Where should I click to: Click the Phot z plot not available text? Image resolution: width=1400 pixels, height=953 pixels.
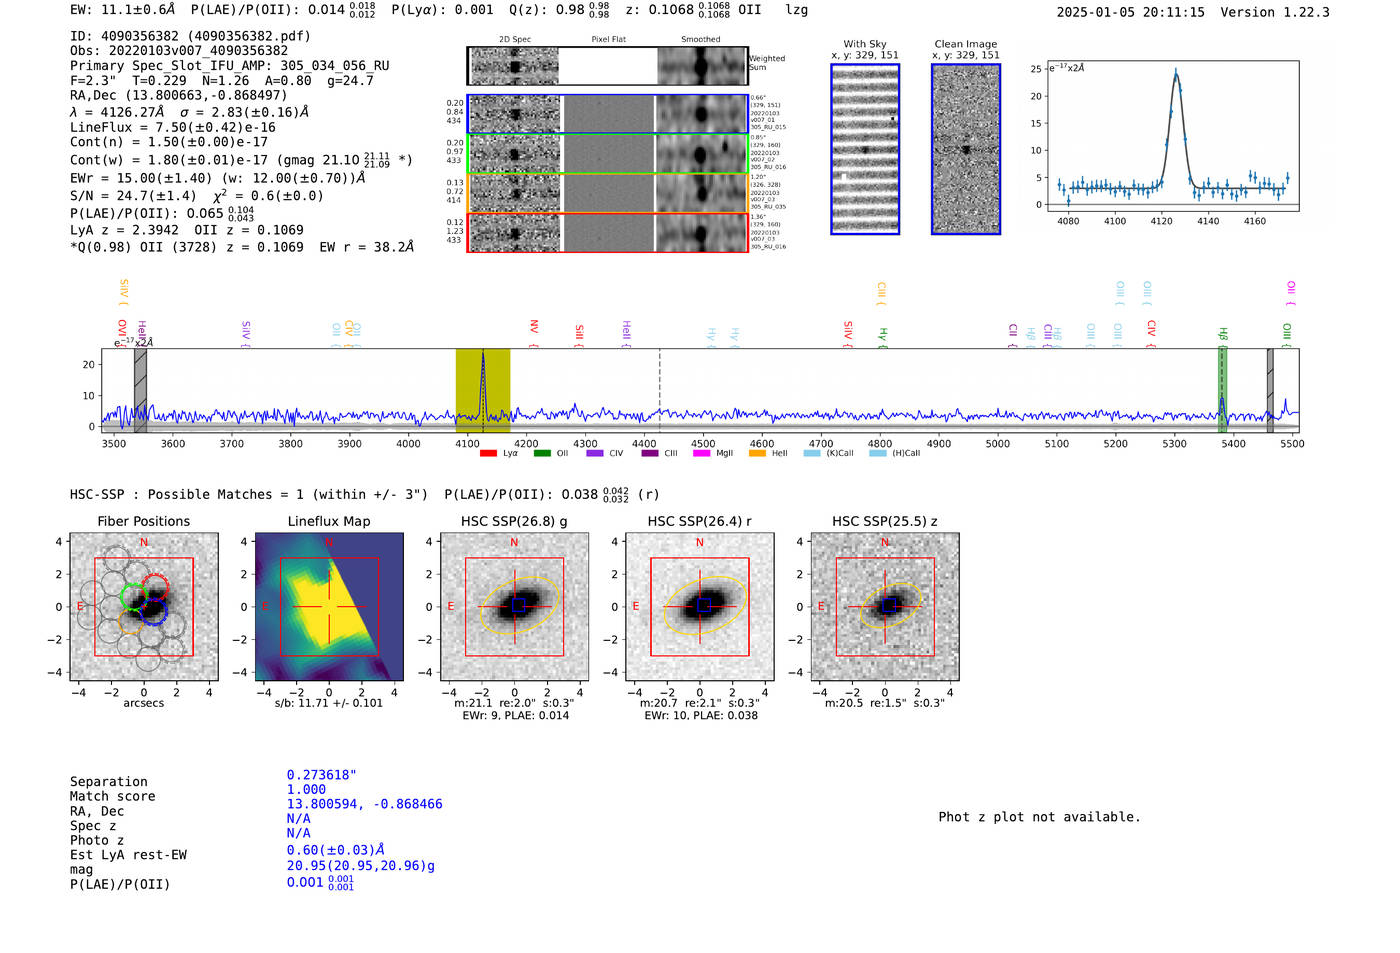point(1039,817)
